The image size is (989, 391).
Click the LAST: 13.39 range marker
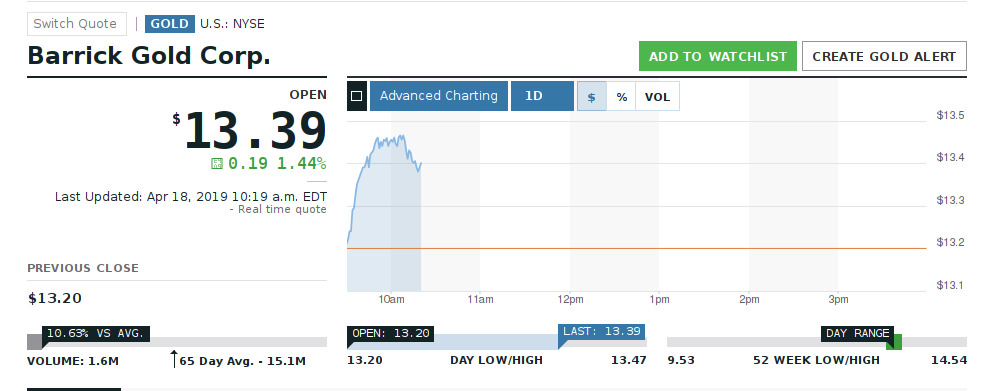pos(602,332)
